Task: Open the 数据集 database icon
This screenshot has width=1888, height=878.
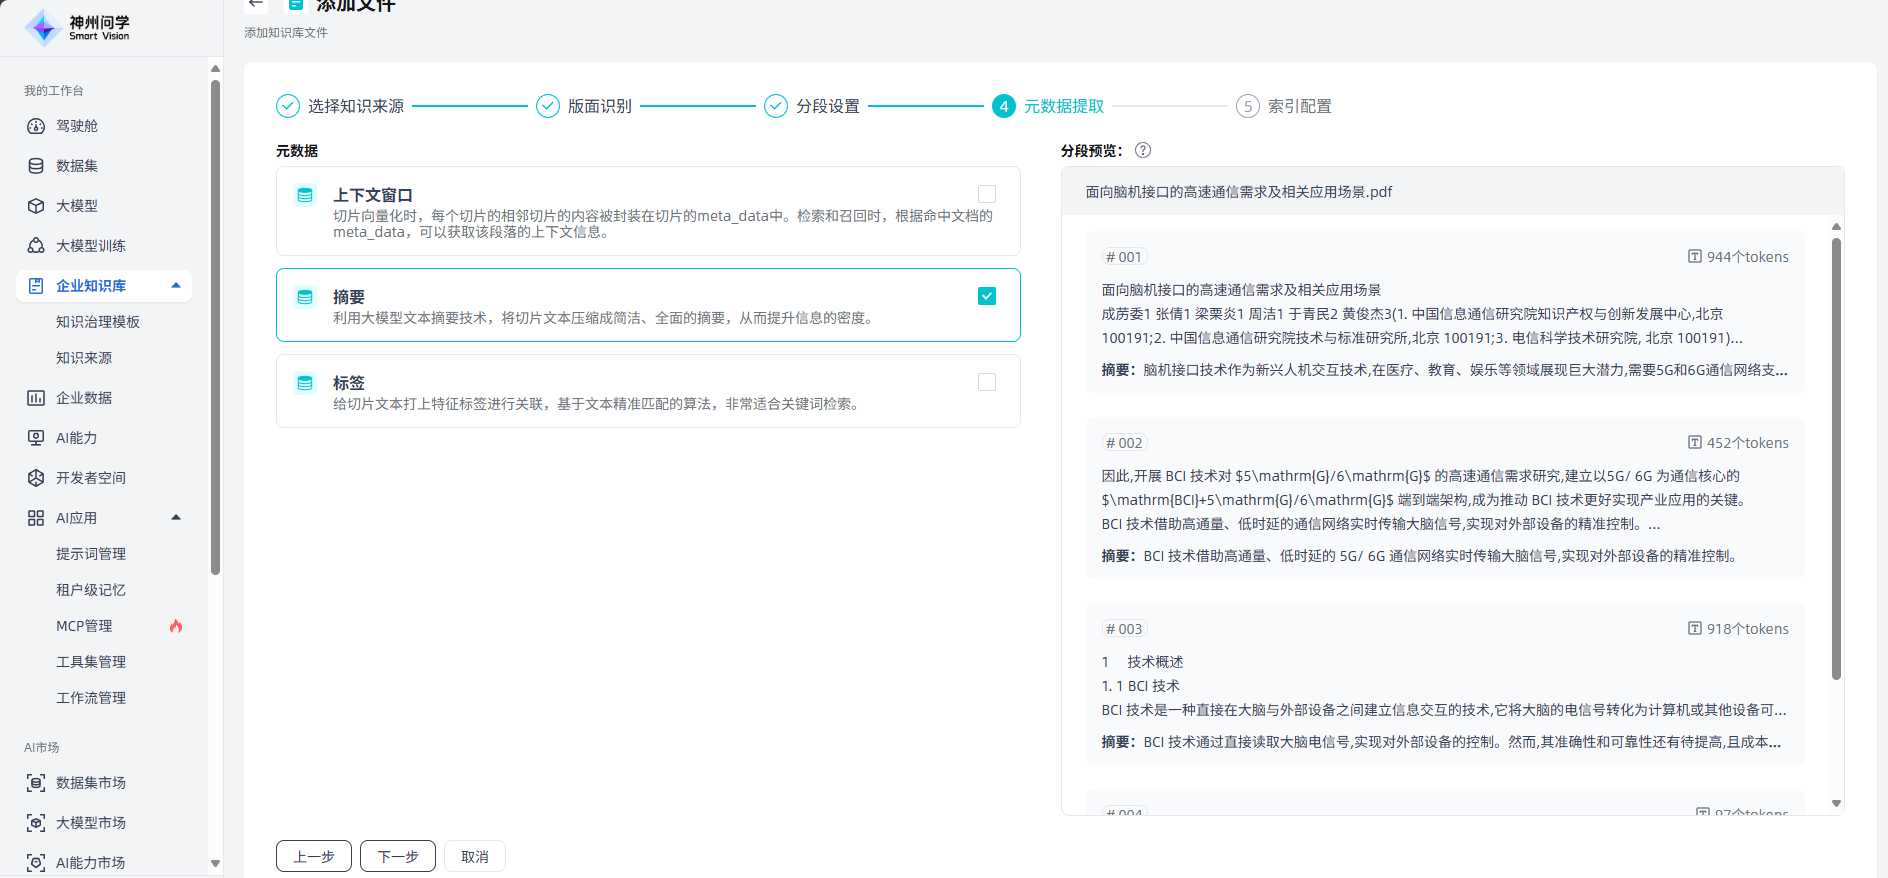Action: [x=36, y=166]
